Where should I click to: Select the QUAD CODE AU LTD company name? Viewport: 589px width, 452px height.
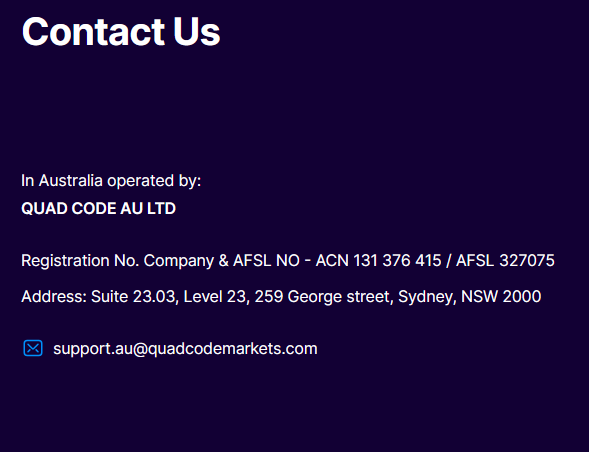(98, 209)
